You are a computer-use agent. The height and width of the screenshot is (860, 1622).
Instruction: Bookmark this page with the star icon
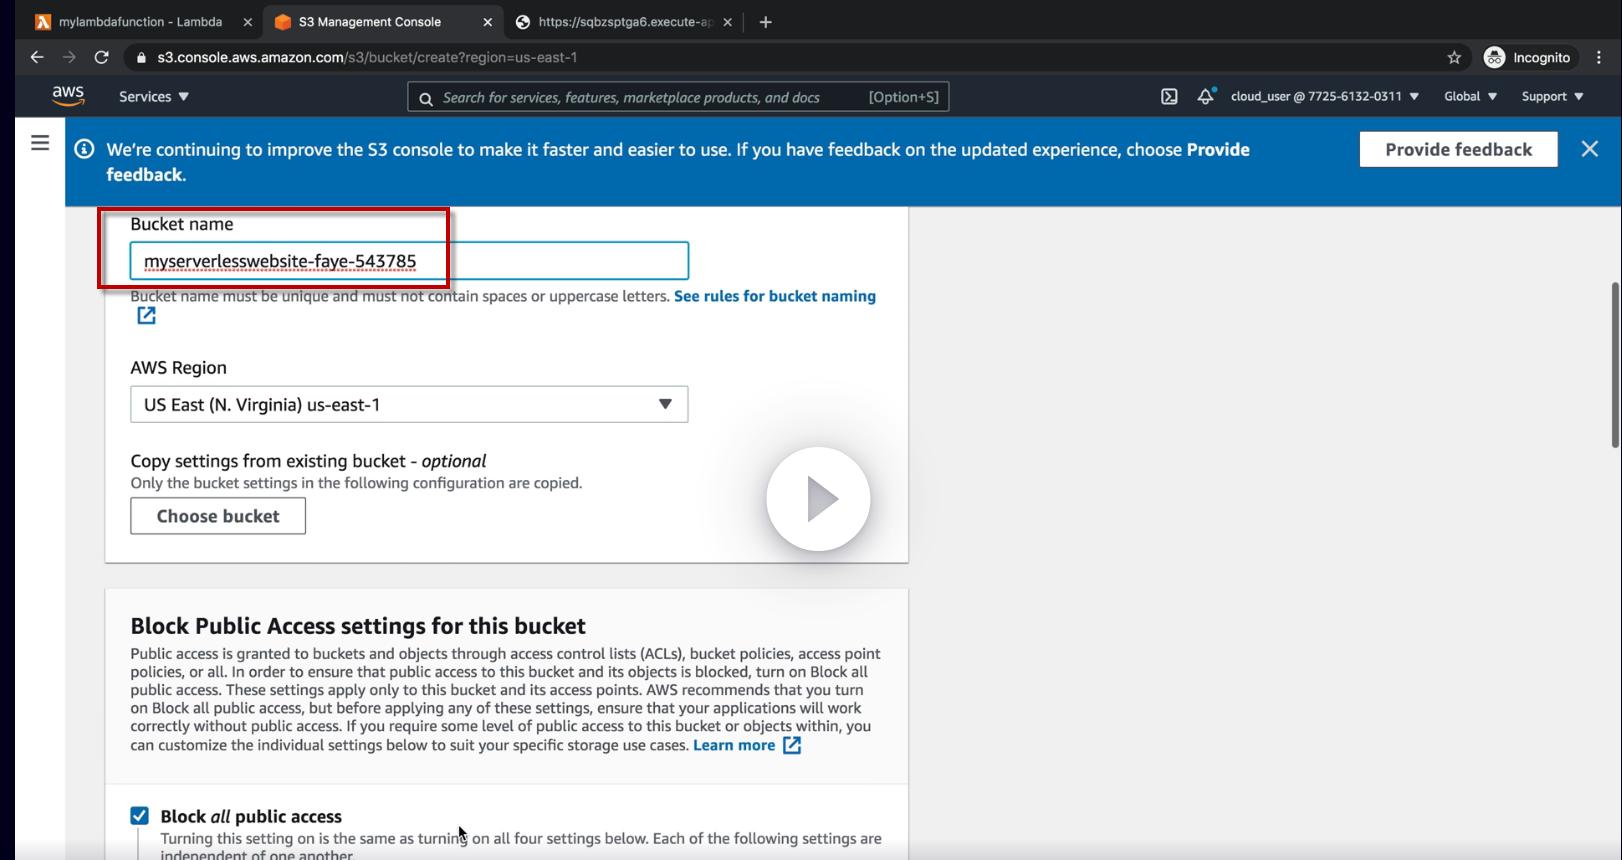click(x=1454, y=57)
